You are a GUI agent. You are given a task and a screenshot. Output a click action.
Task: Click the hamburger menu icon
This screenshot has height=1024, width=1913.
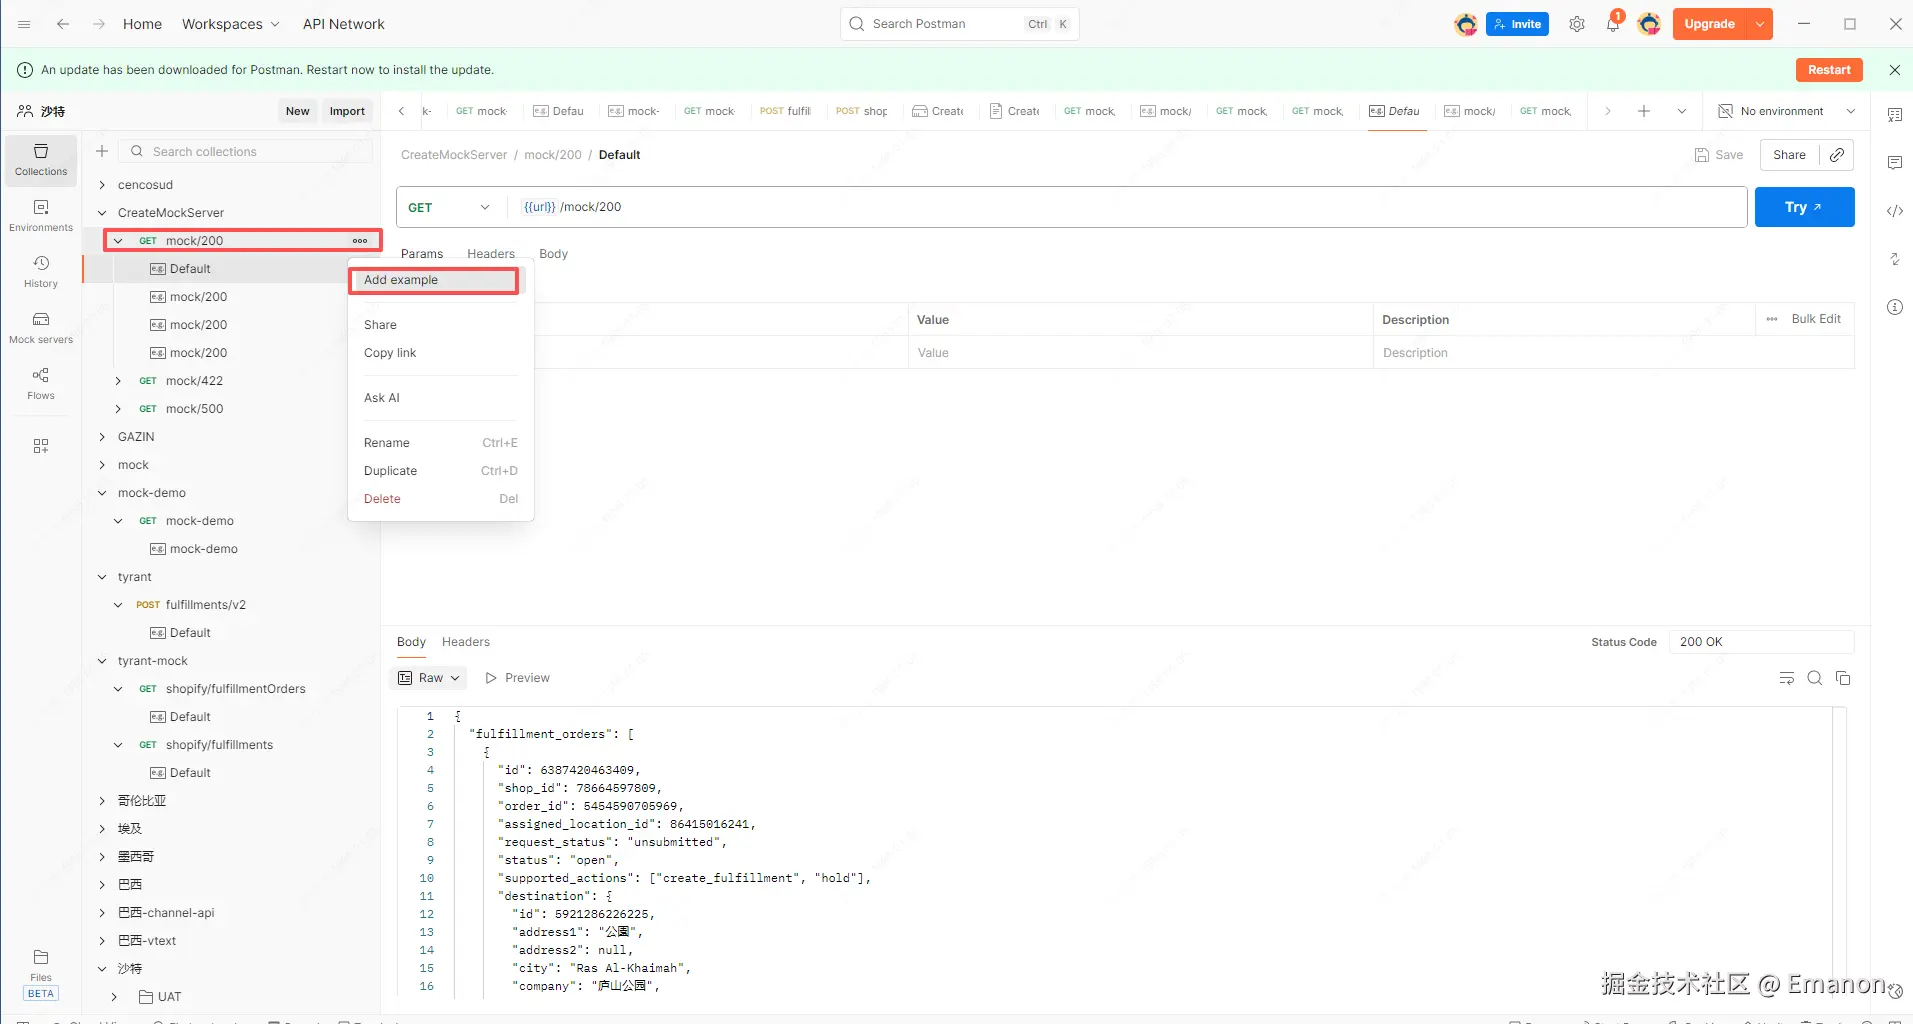24,24
